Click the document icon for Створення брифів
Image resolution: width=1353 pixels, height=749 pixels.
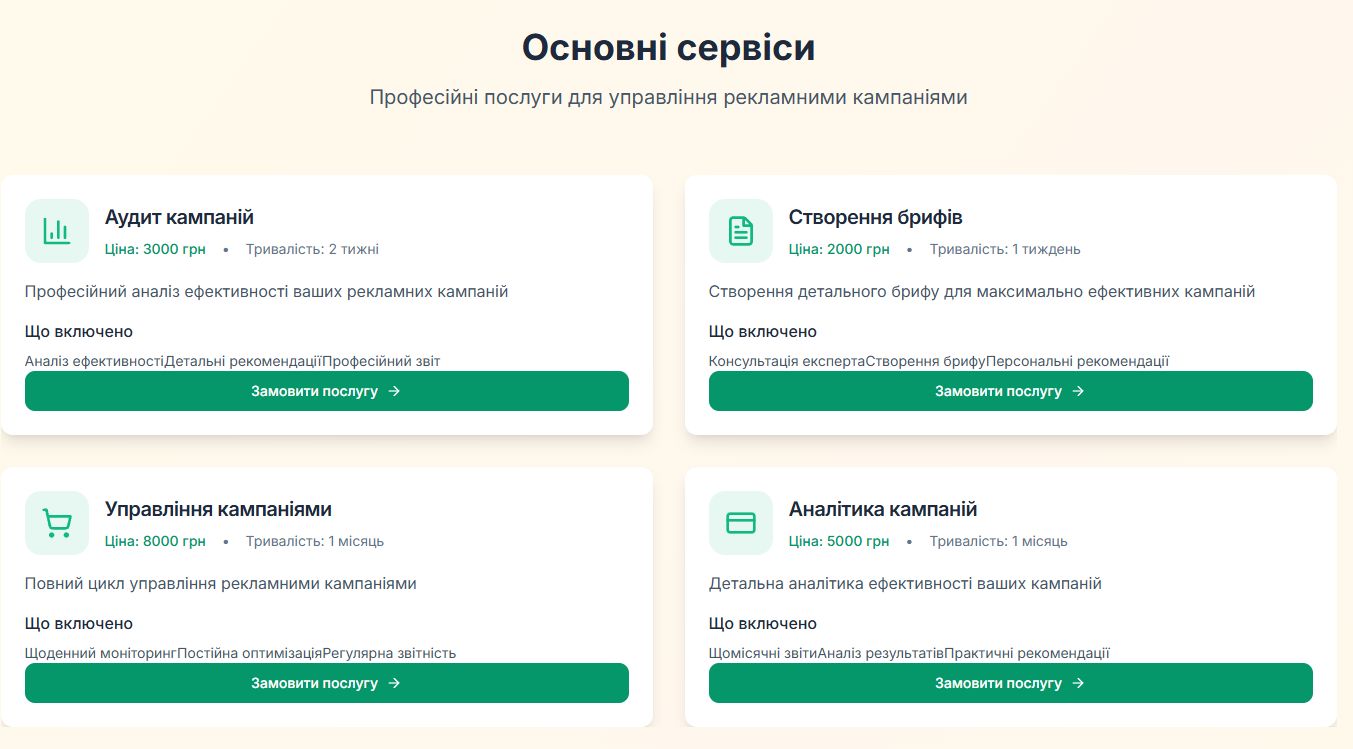[x=741, y=231]
